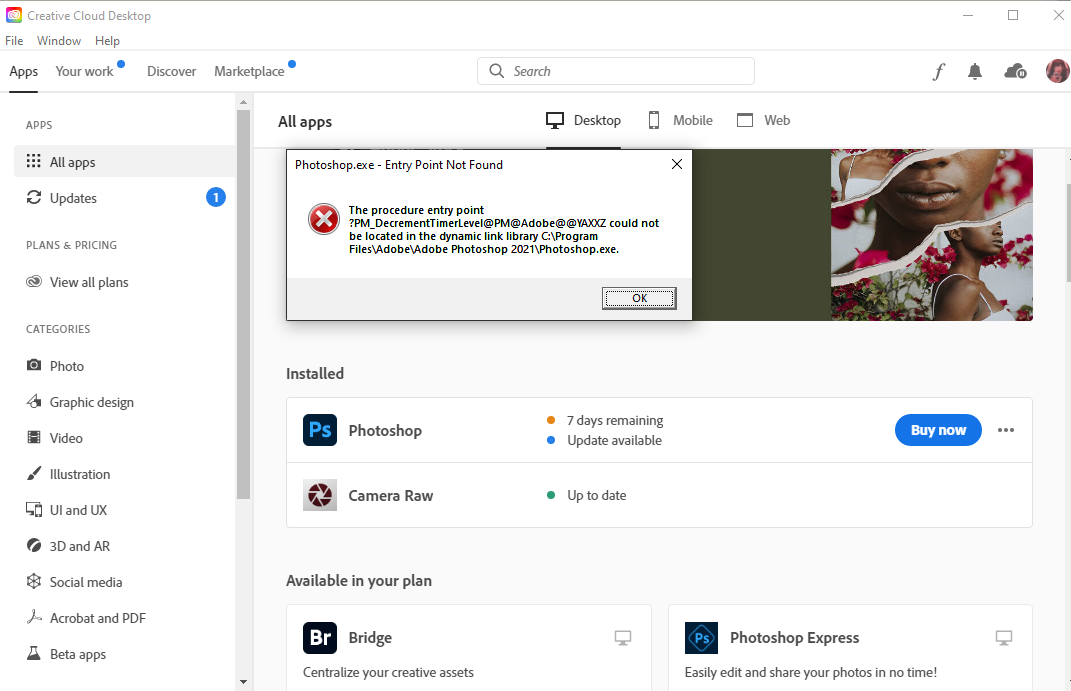Open View all plans

click(124, 282)
